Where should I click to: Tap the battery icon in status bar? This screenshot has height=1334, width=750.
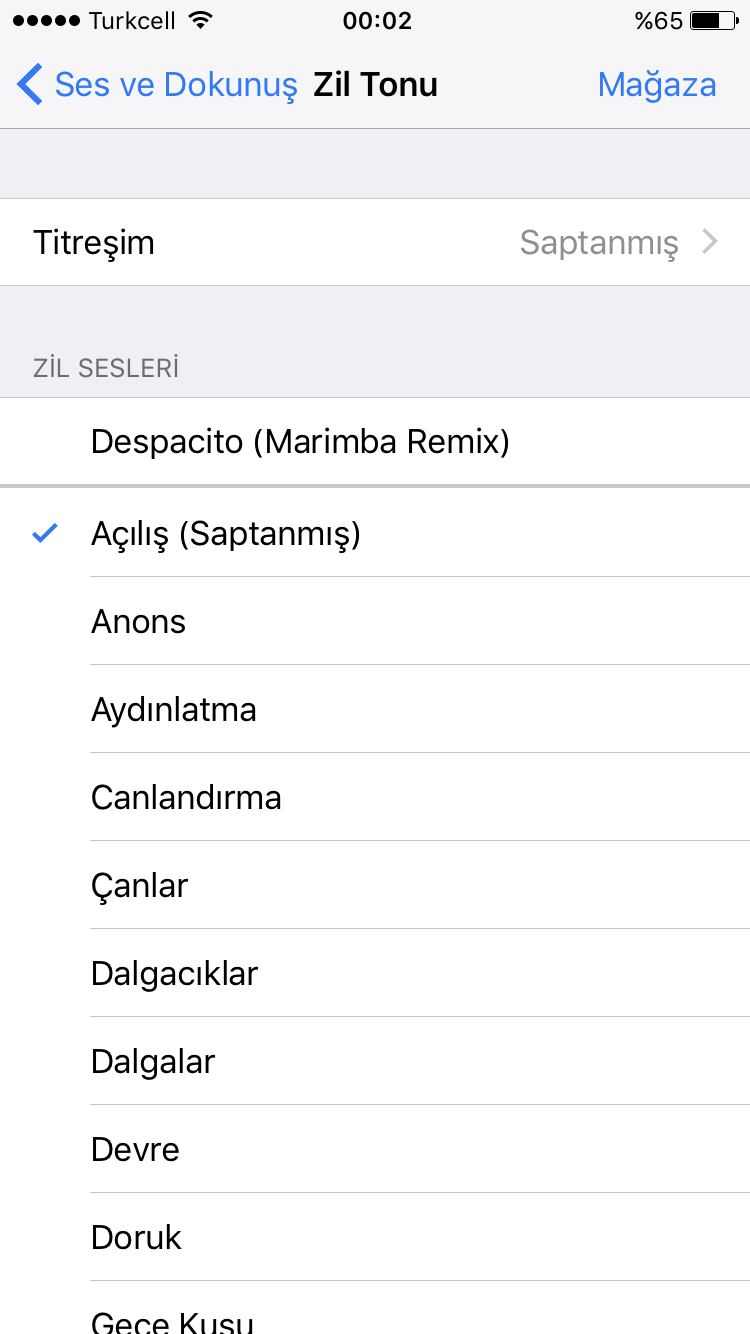(711, 21)
